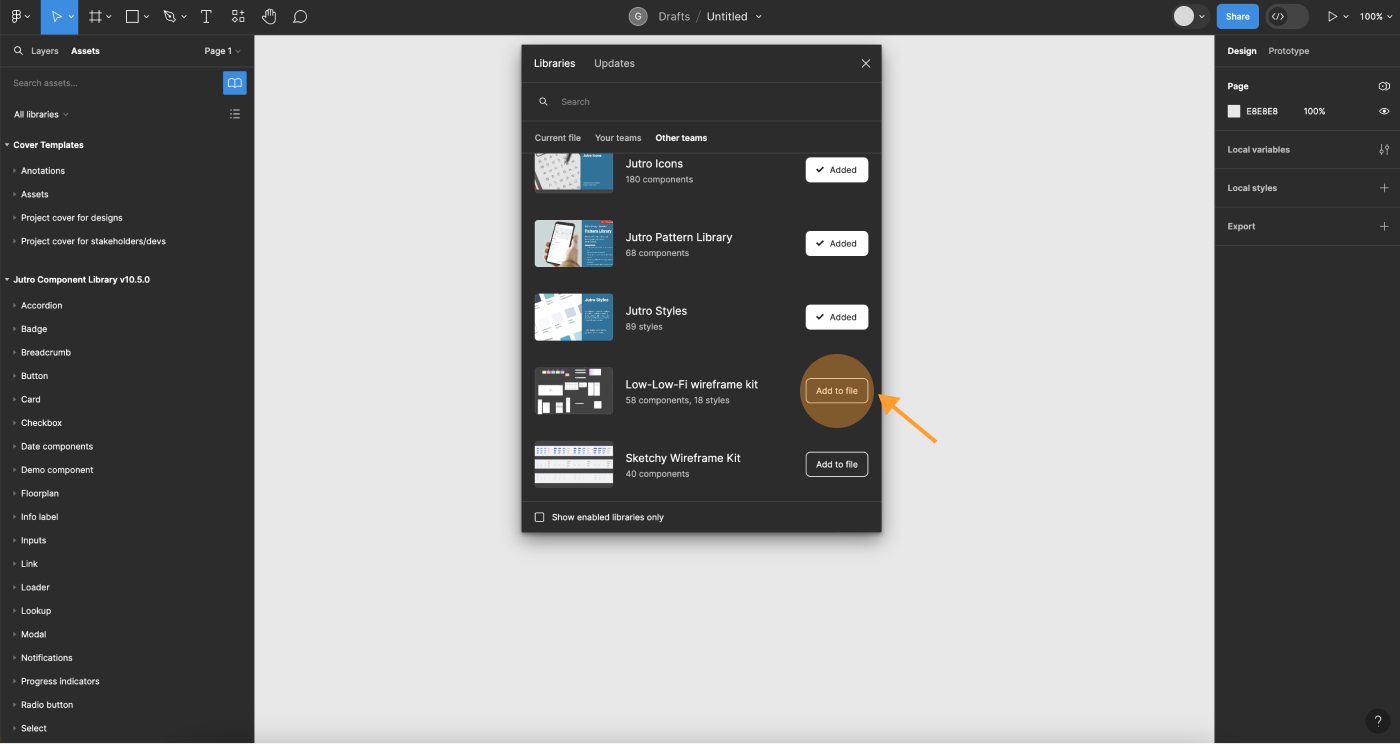Open the All libraries filter dropdown
The width and height of the screenshot is (1400, 744).
pos(41,114)
